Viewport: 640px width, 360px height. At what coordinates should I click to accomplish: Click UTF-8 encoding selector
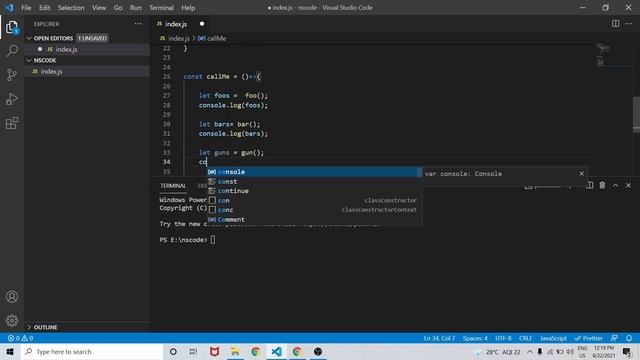coord(503,338)
